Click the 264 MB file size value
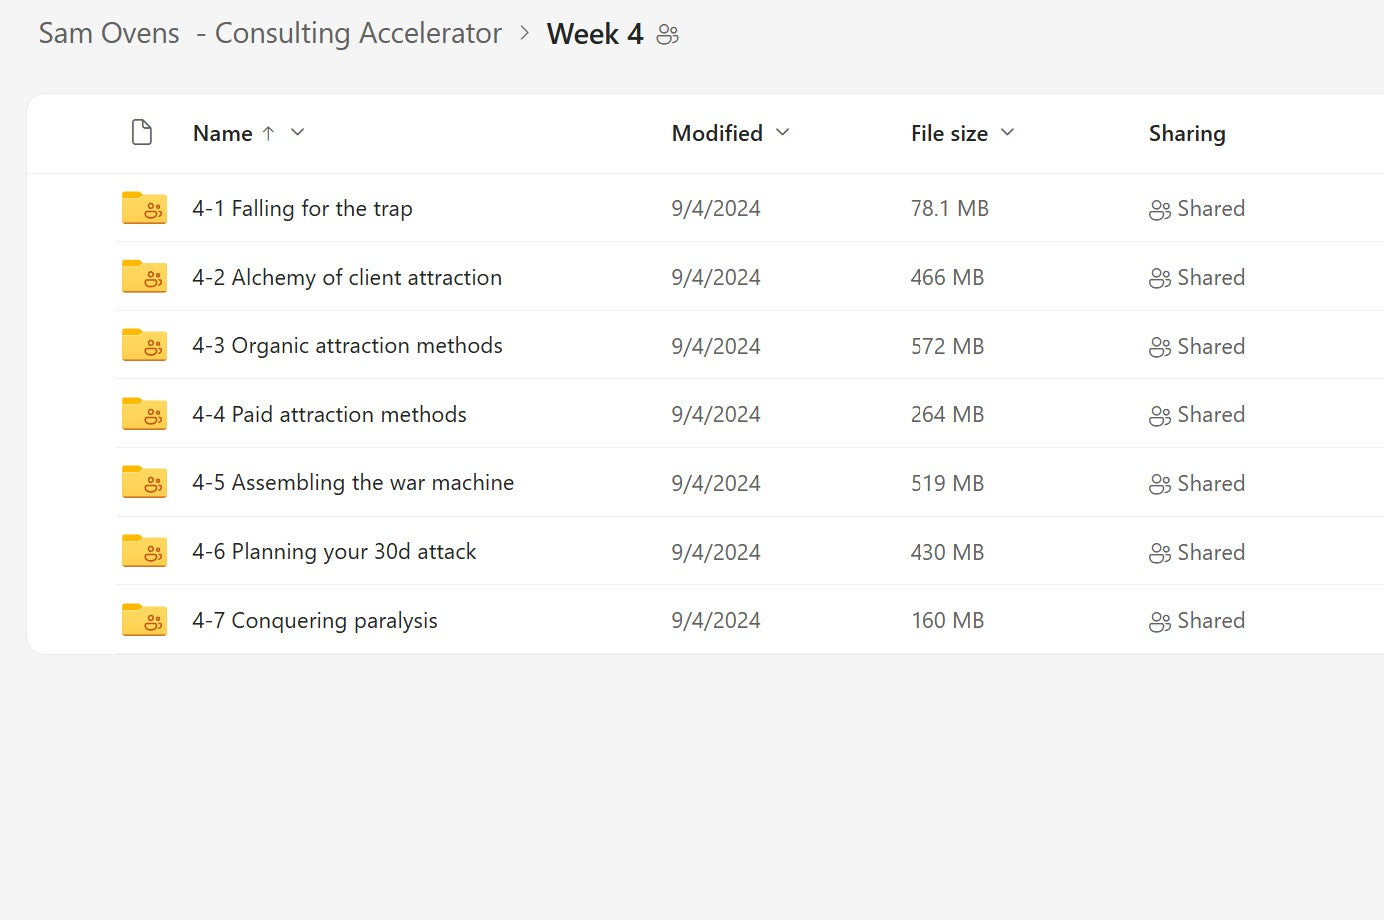This screenshot has height=920, width=1384. (x=947, y=414)
